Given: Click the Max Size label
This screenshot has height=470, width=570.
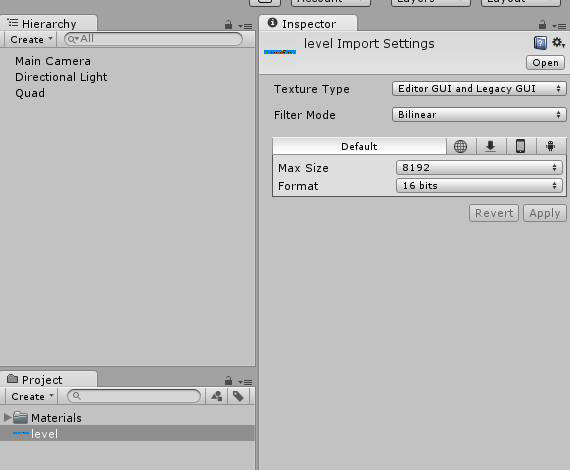Looking at the screenshot, I should [x=303, y=168].
